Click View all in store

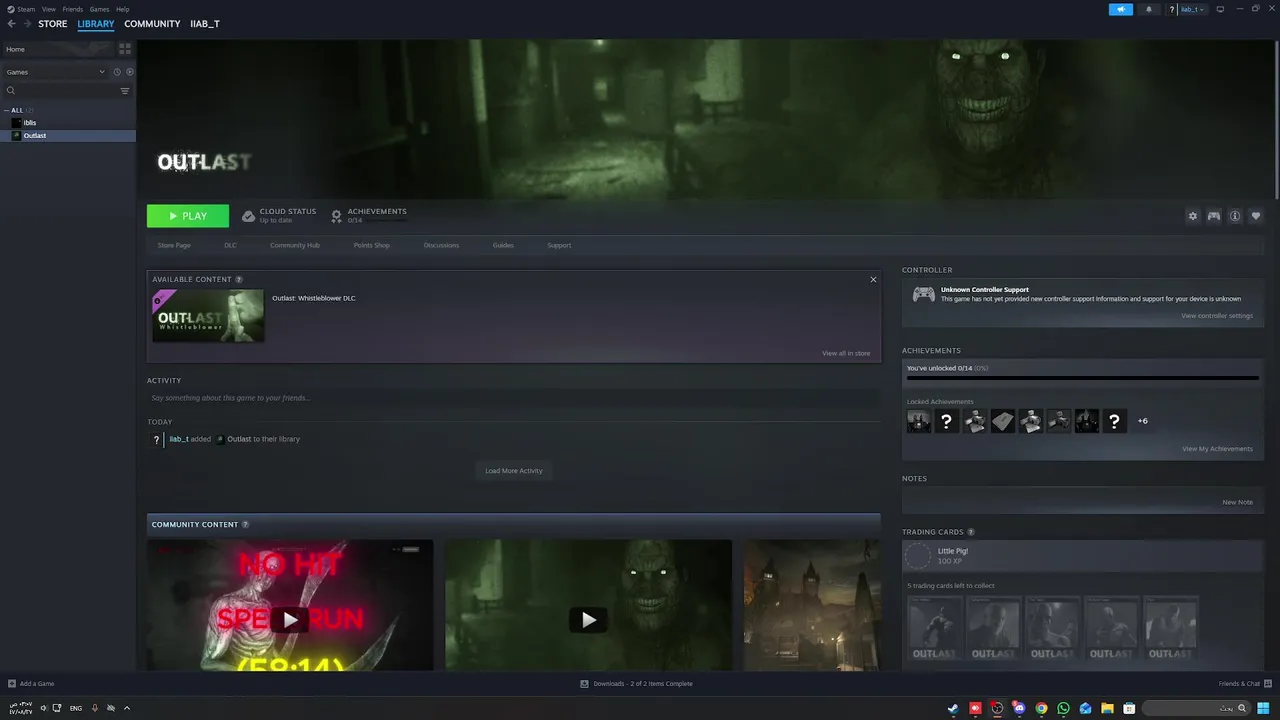(x=846, y=353)
